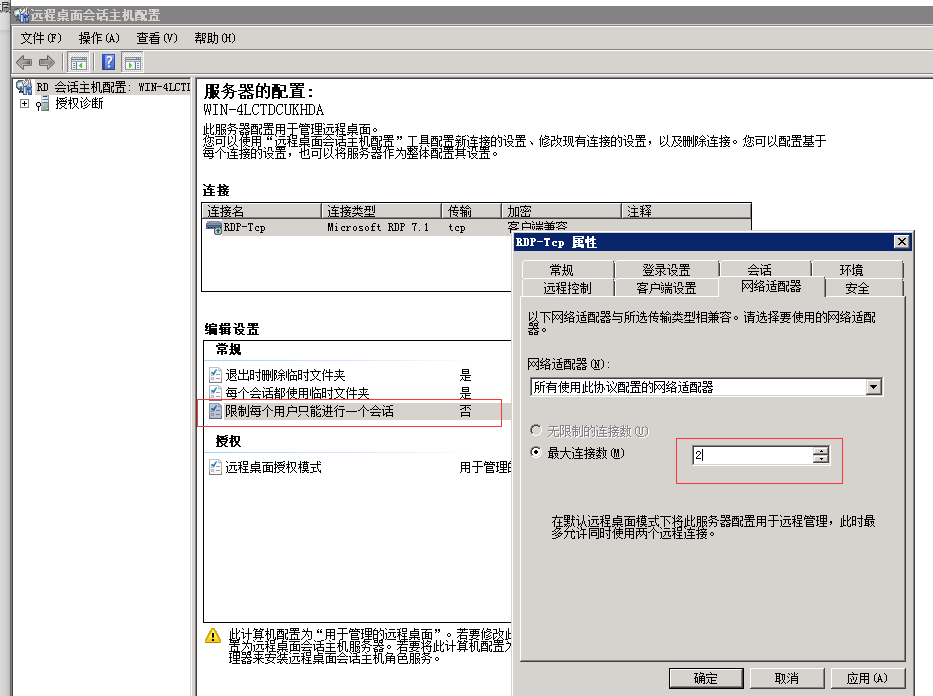Click the action pane toolbar icon
The width and height of the screenshot is (933, 696).
[x=131, y=62]
